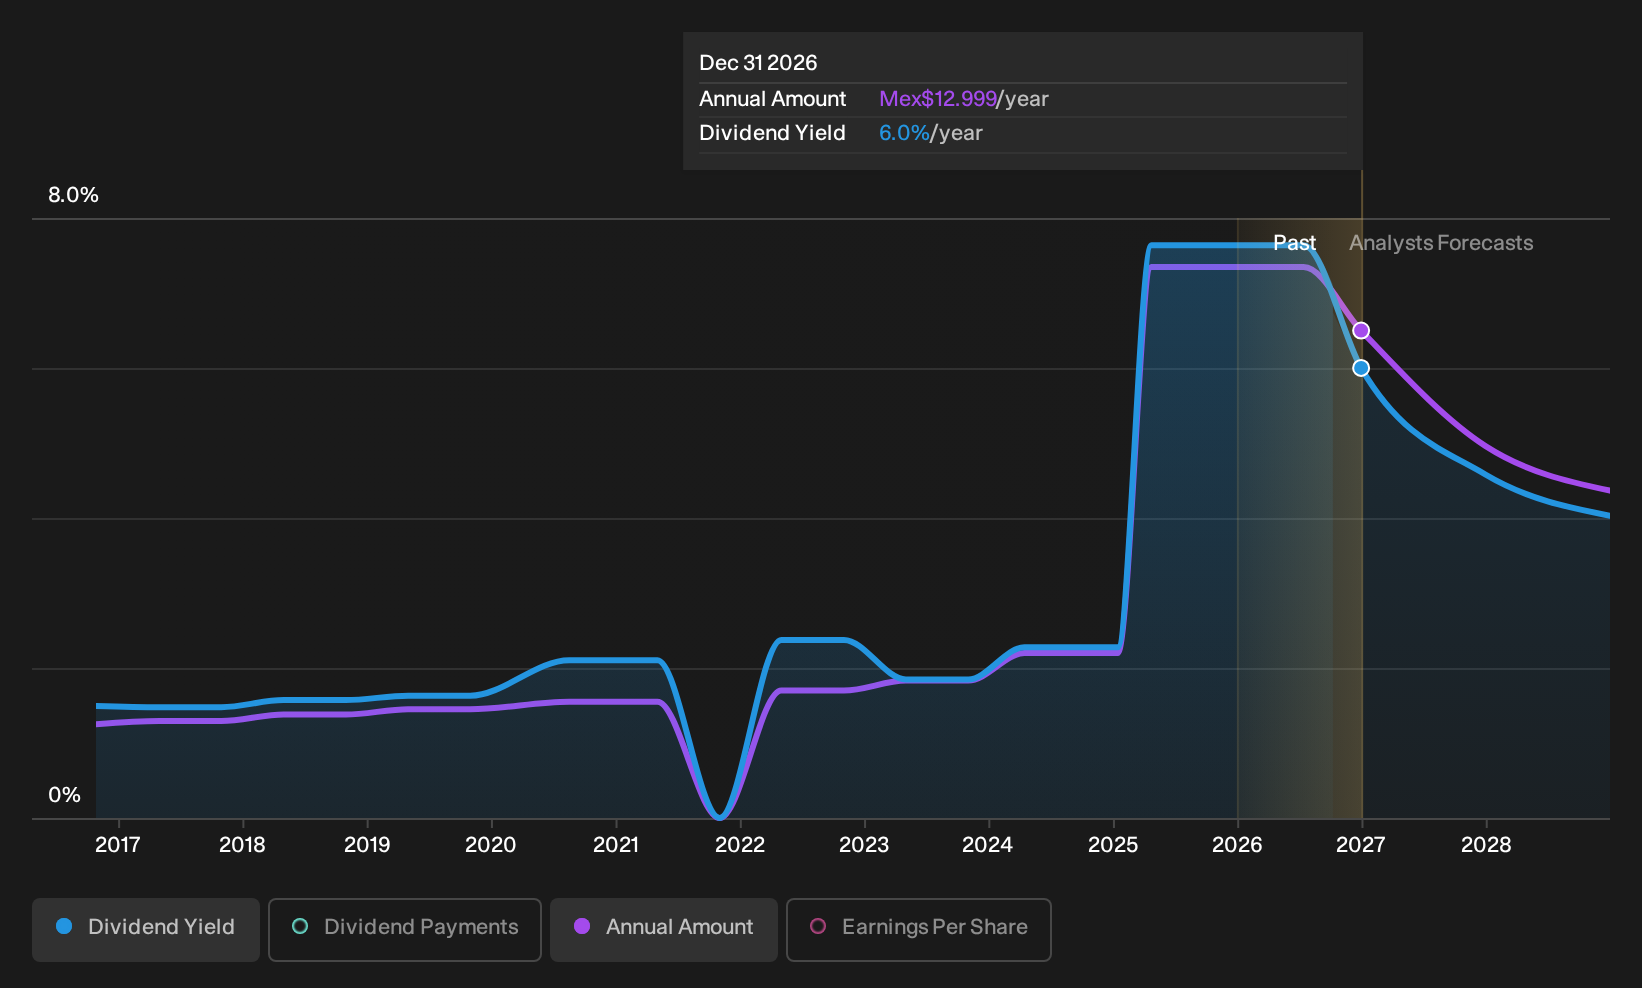The image size is (1642, 988).
Task: Click the hollow teal Dividend Payments dot
Action: tap(300, 927)
